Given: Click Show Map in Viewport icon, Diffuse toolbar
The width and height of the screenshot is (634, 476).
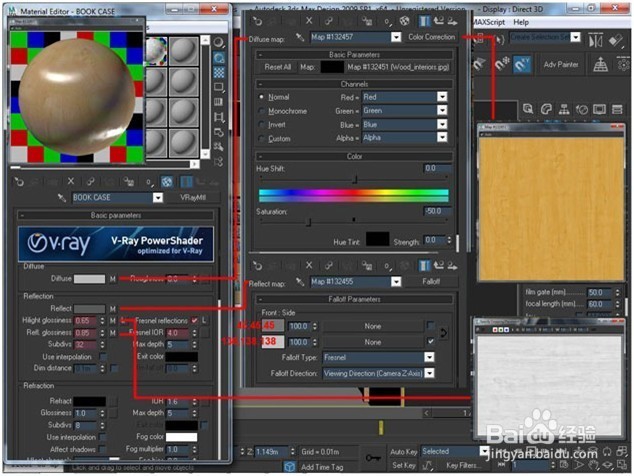Looking at the screenshot, I should (x=405, y=21).
